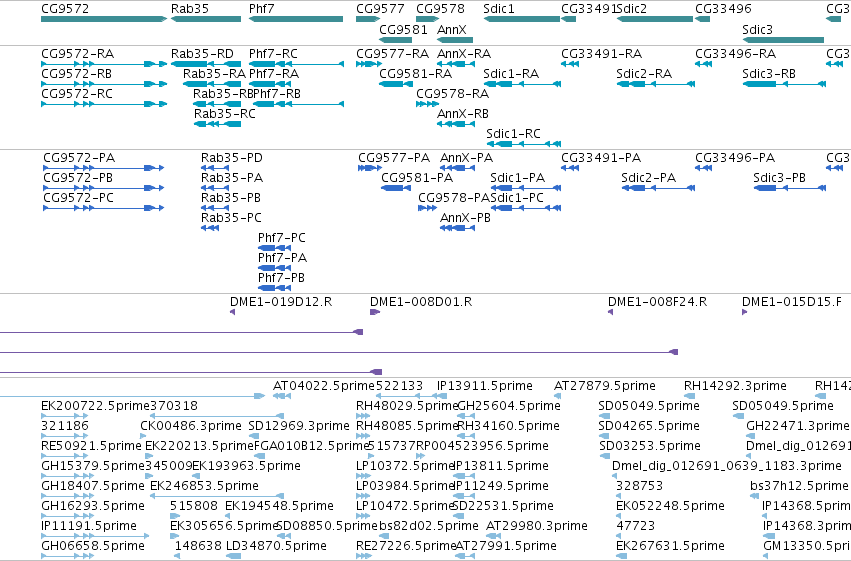Open transcript Rab35-RD
851x561 pixels.
point(202,54)
